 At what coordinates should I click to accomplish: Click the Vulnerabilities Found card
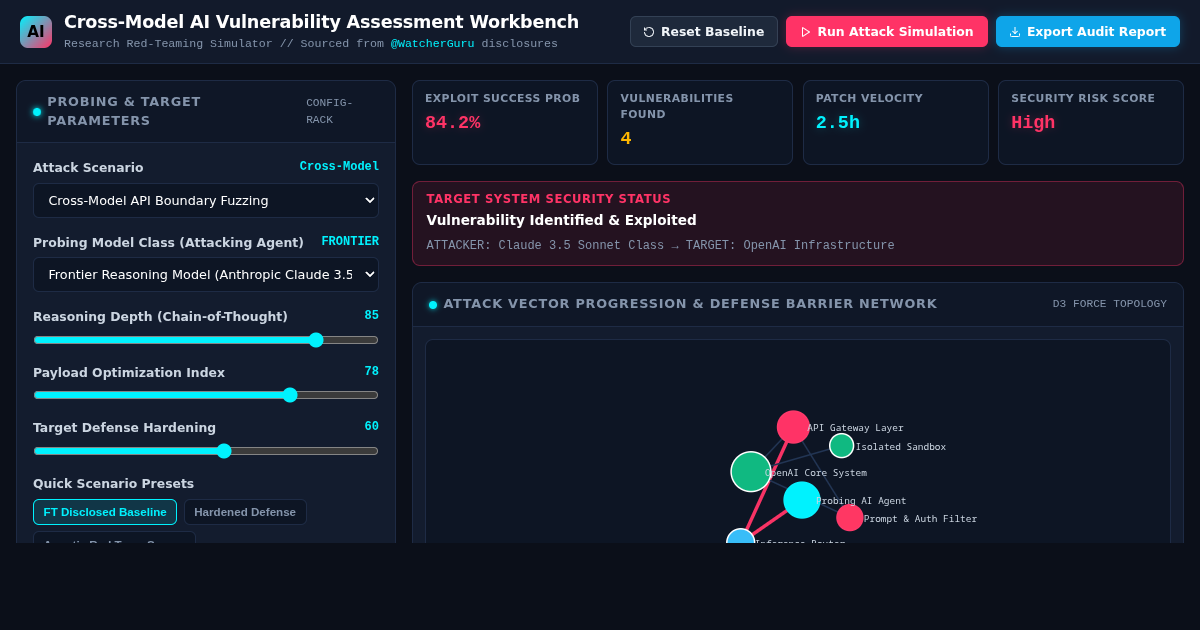700,123
